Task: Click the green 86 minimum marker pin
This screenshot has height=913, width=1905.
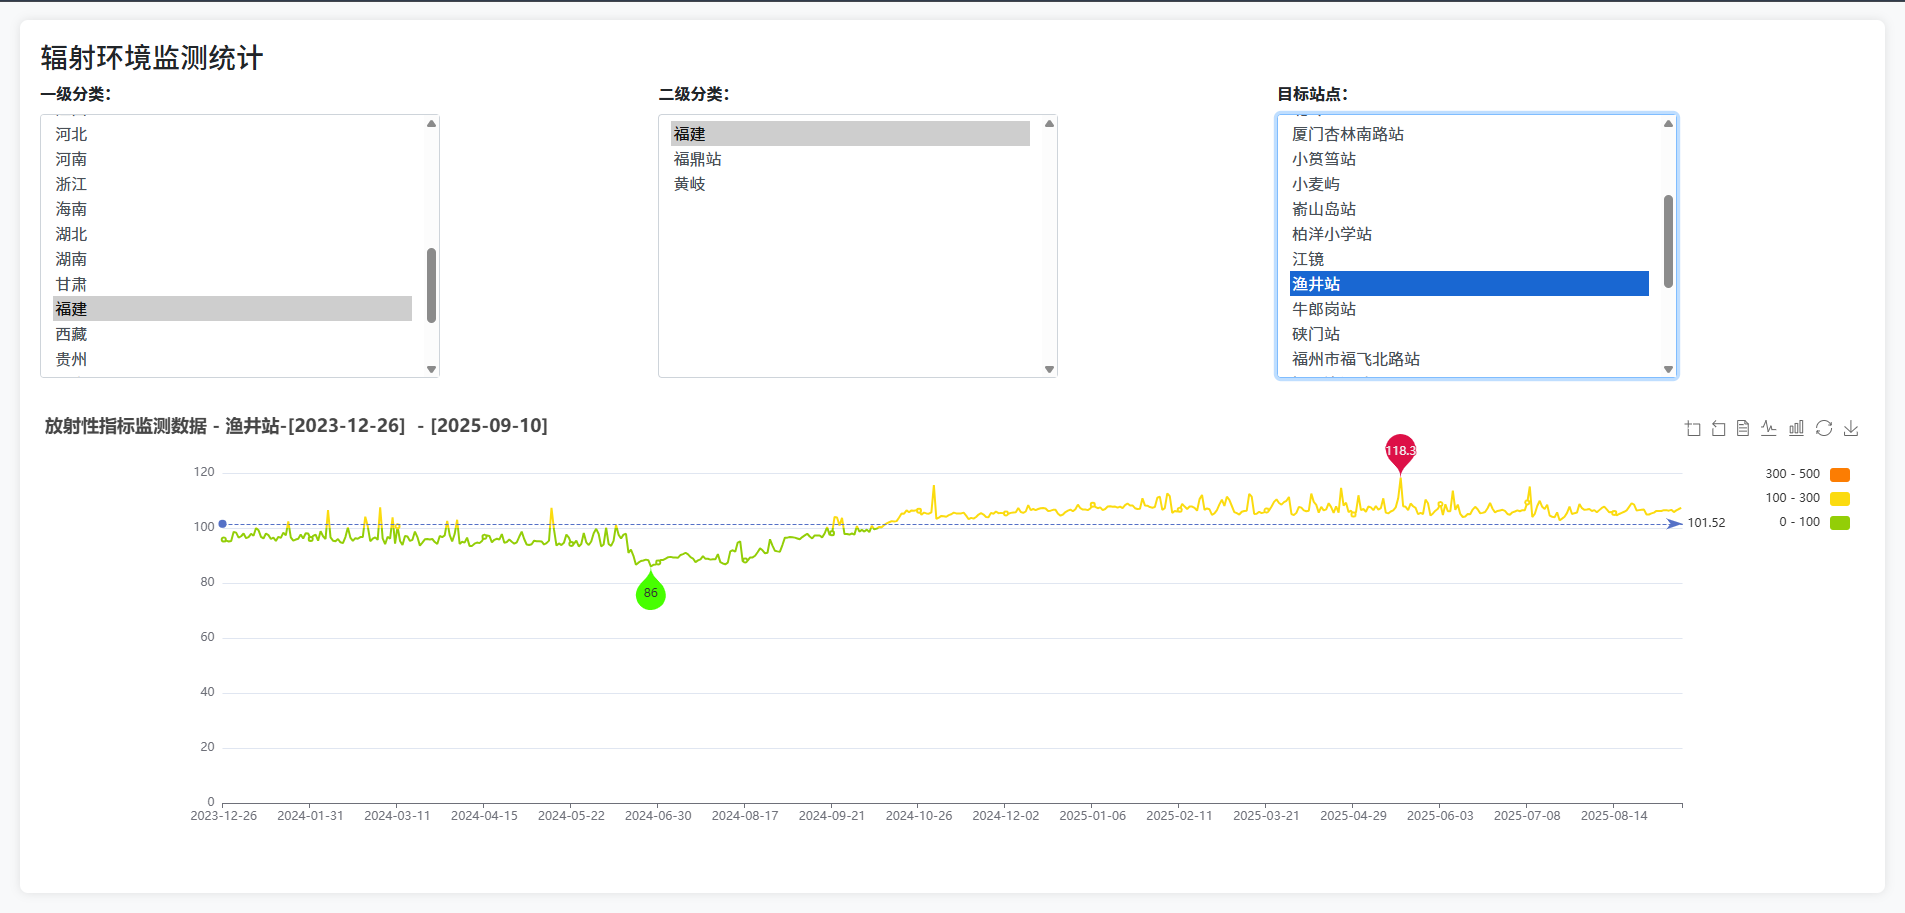Action: 651,592
